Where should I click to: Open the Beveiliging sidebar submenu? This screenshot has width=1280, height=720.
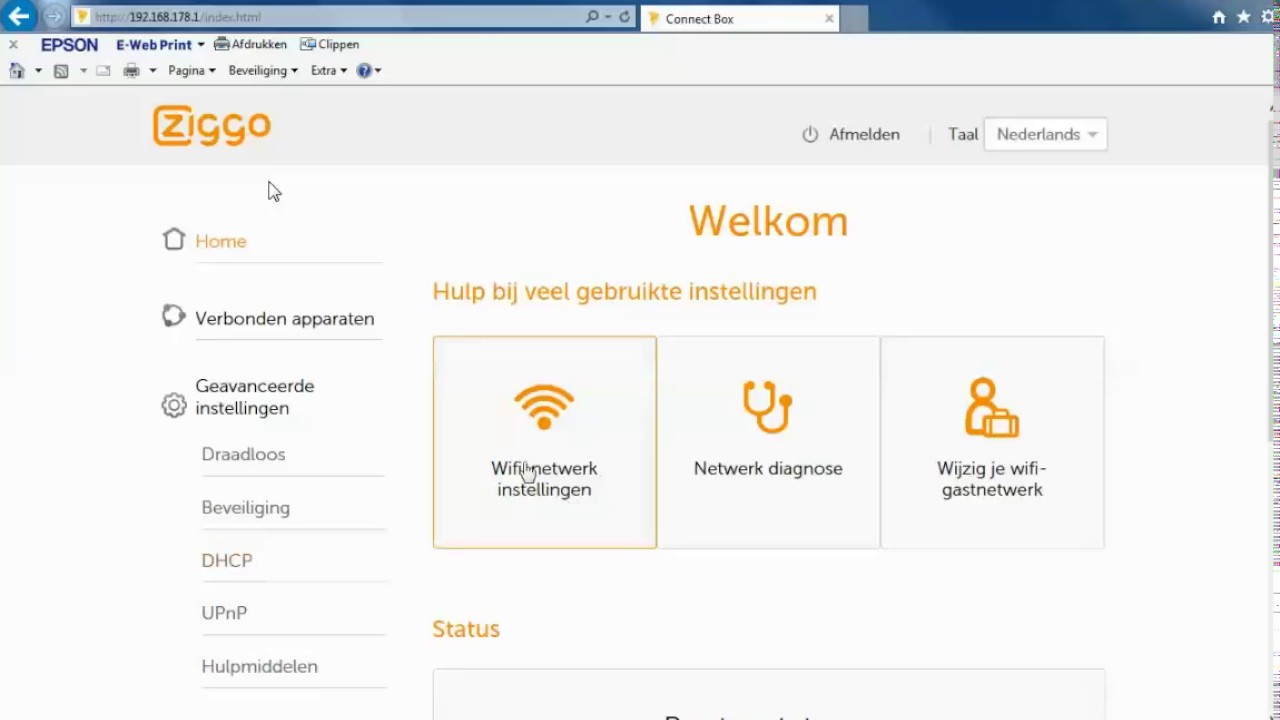coord(245,507)
